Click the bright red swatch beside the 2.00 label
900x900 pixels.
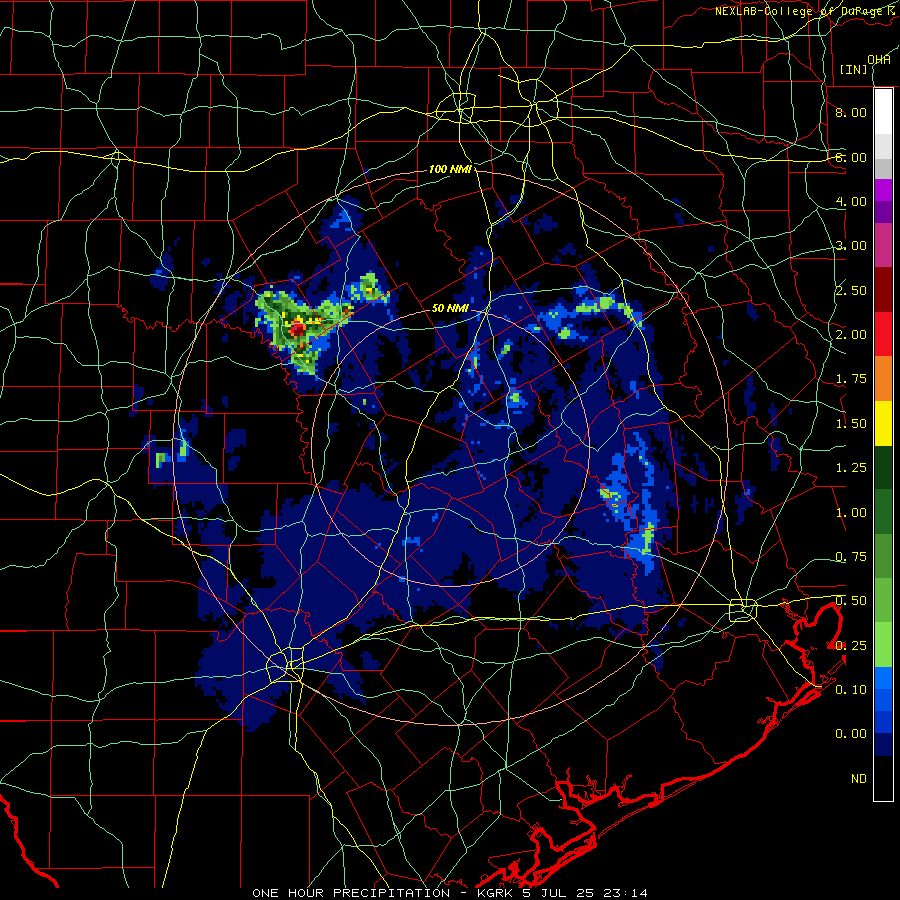[x=883, y=334]
